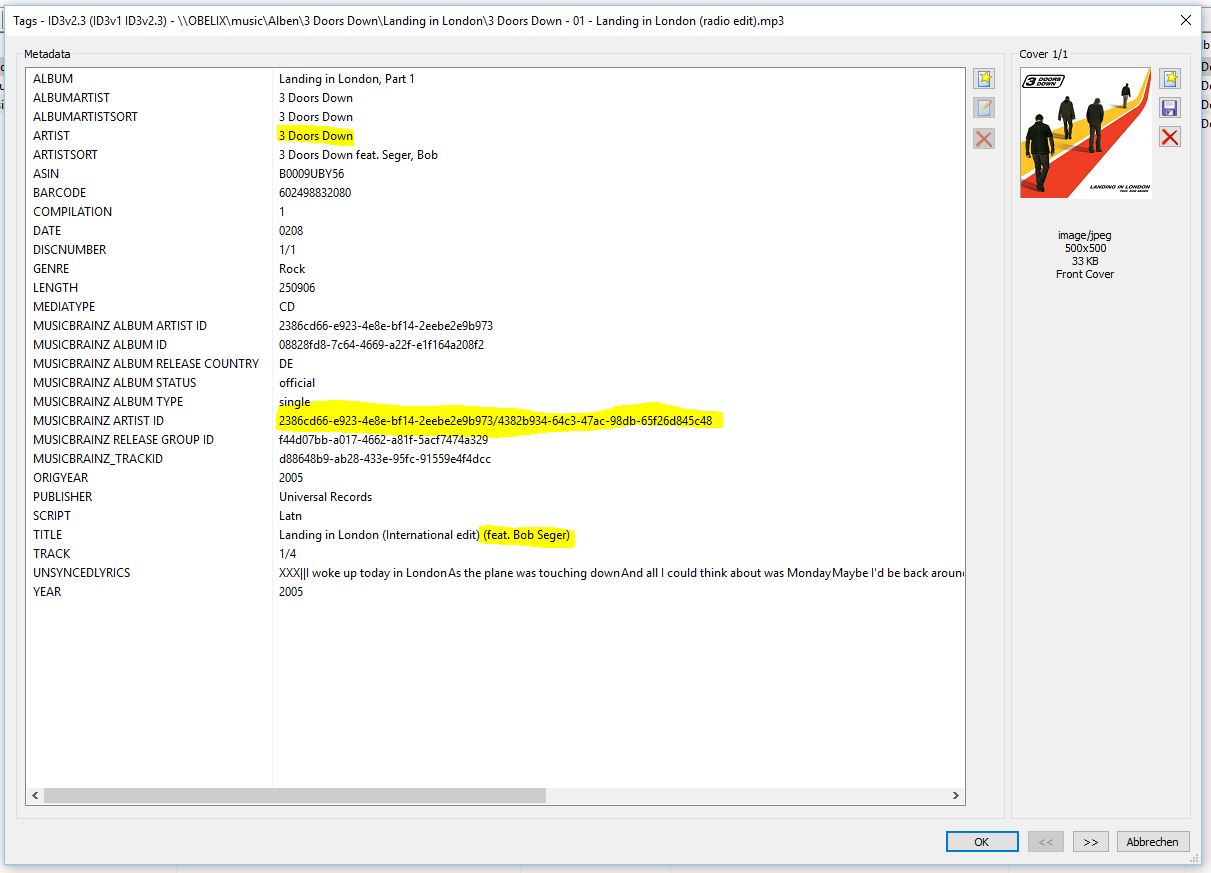This screenshot has width=1211, height=873.
Task: Select the ALBUMARTISTSORT field name
Action: [85, 117]
